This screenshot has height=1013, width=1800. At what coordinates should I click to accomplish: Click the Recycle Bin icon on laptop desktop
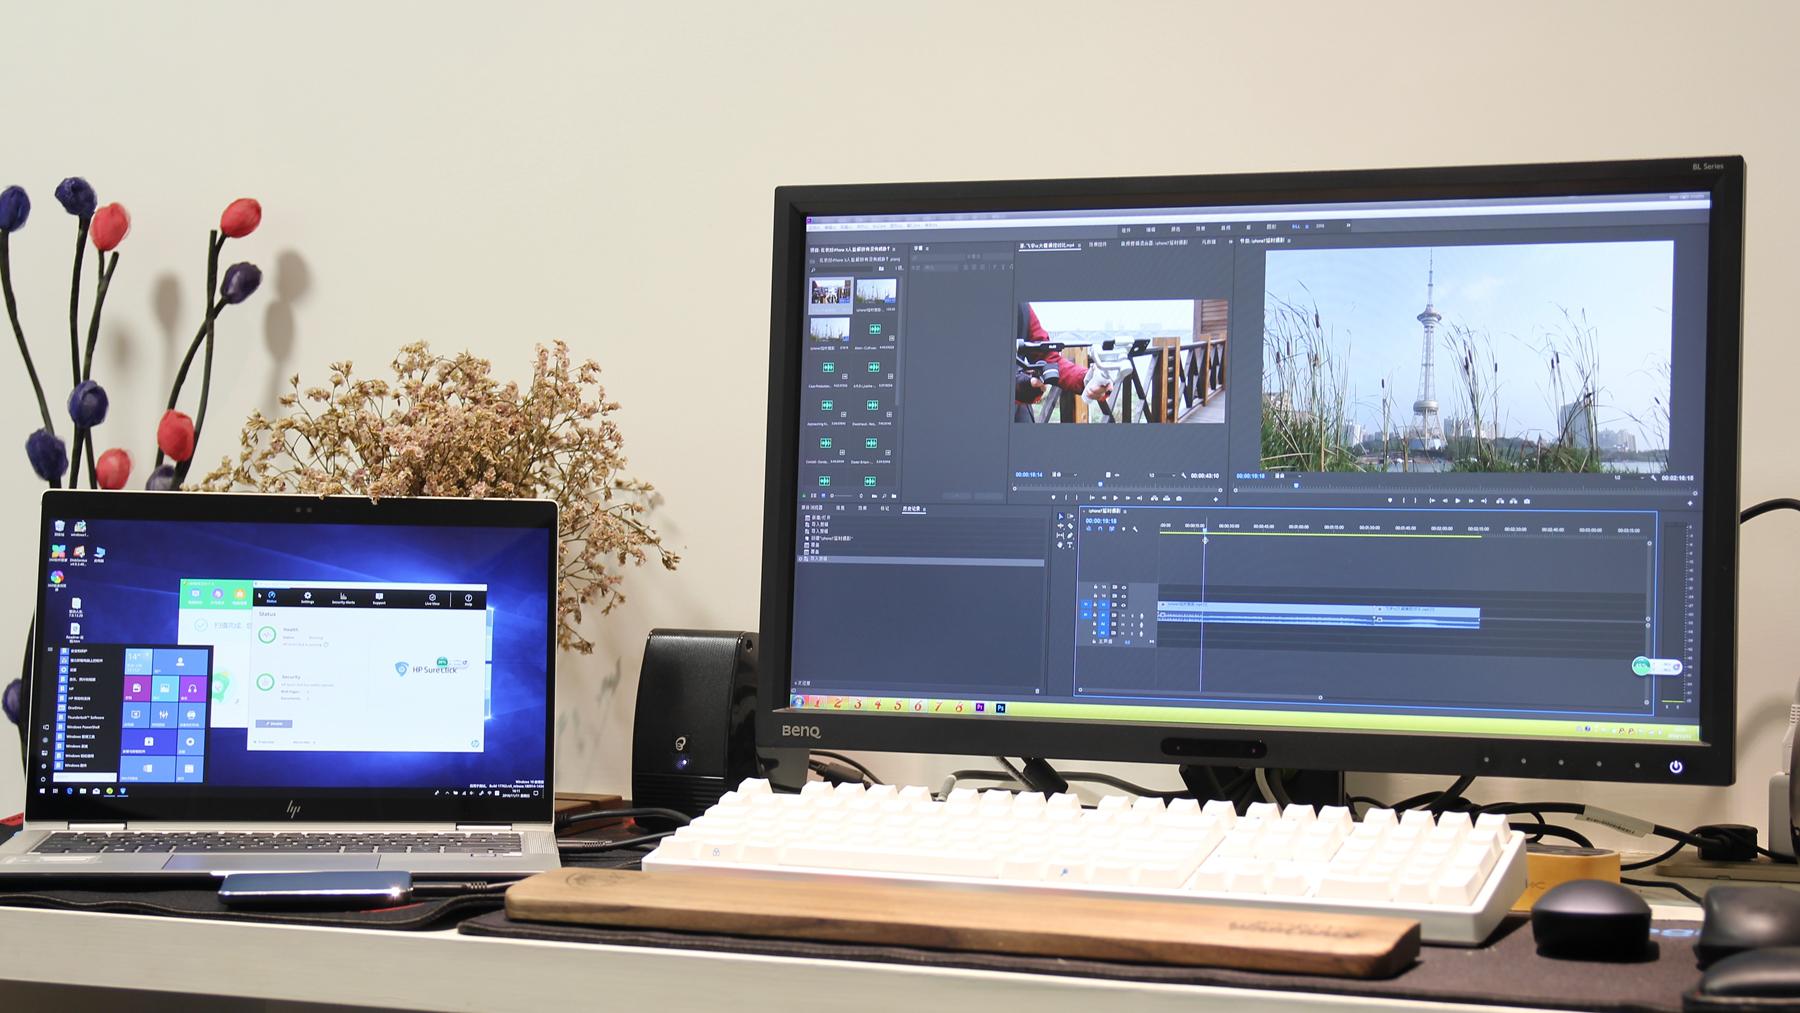pyautogui.click(x=59, y=527)
